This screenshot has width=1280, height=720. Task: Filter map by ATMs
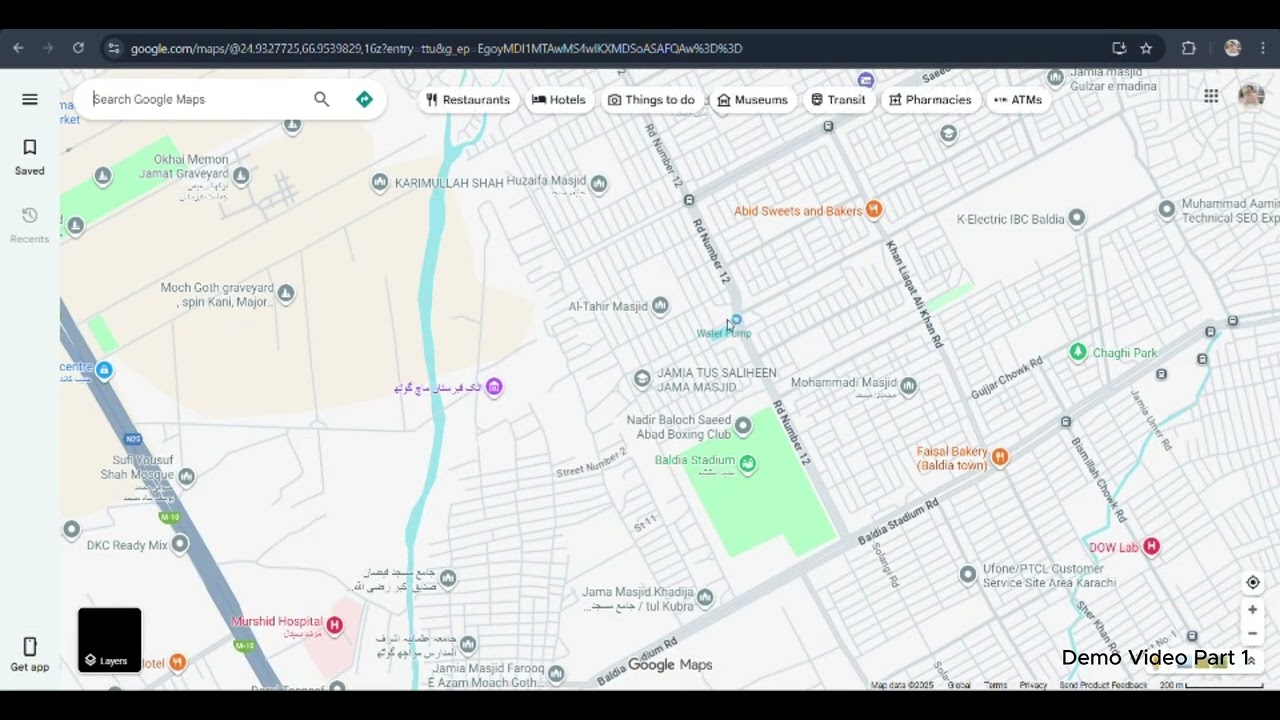point(1018,99)
